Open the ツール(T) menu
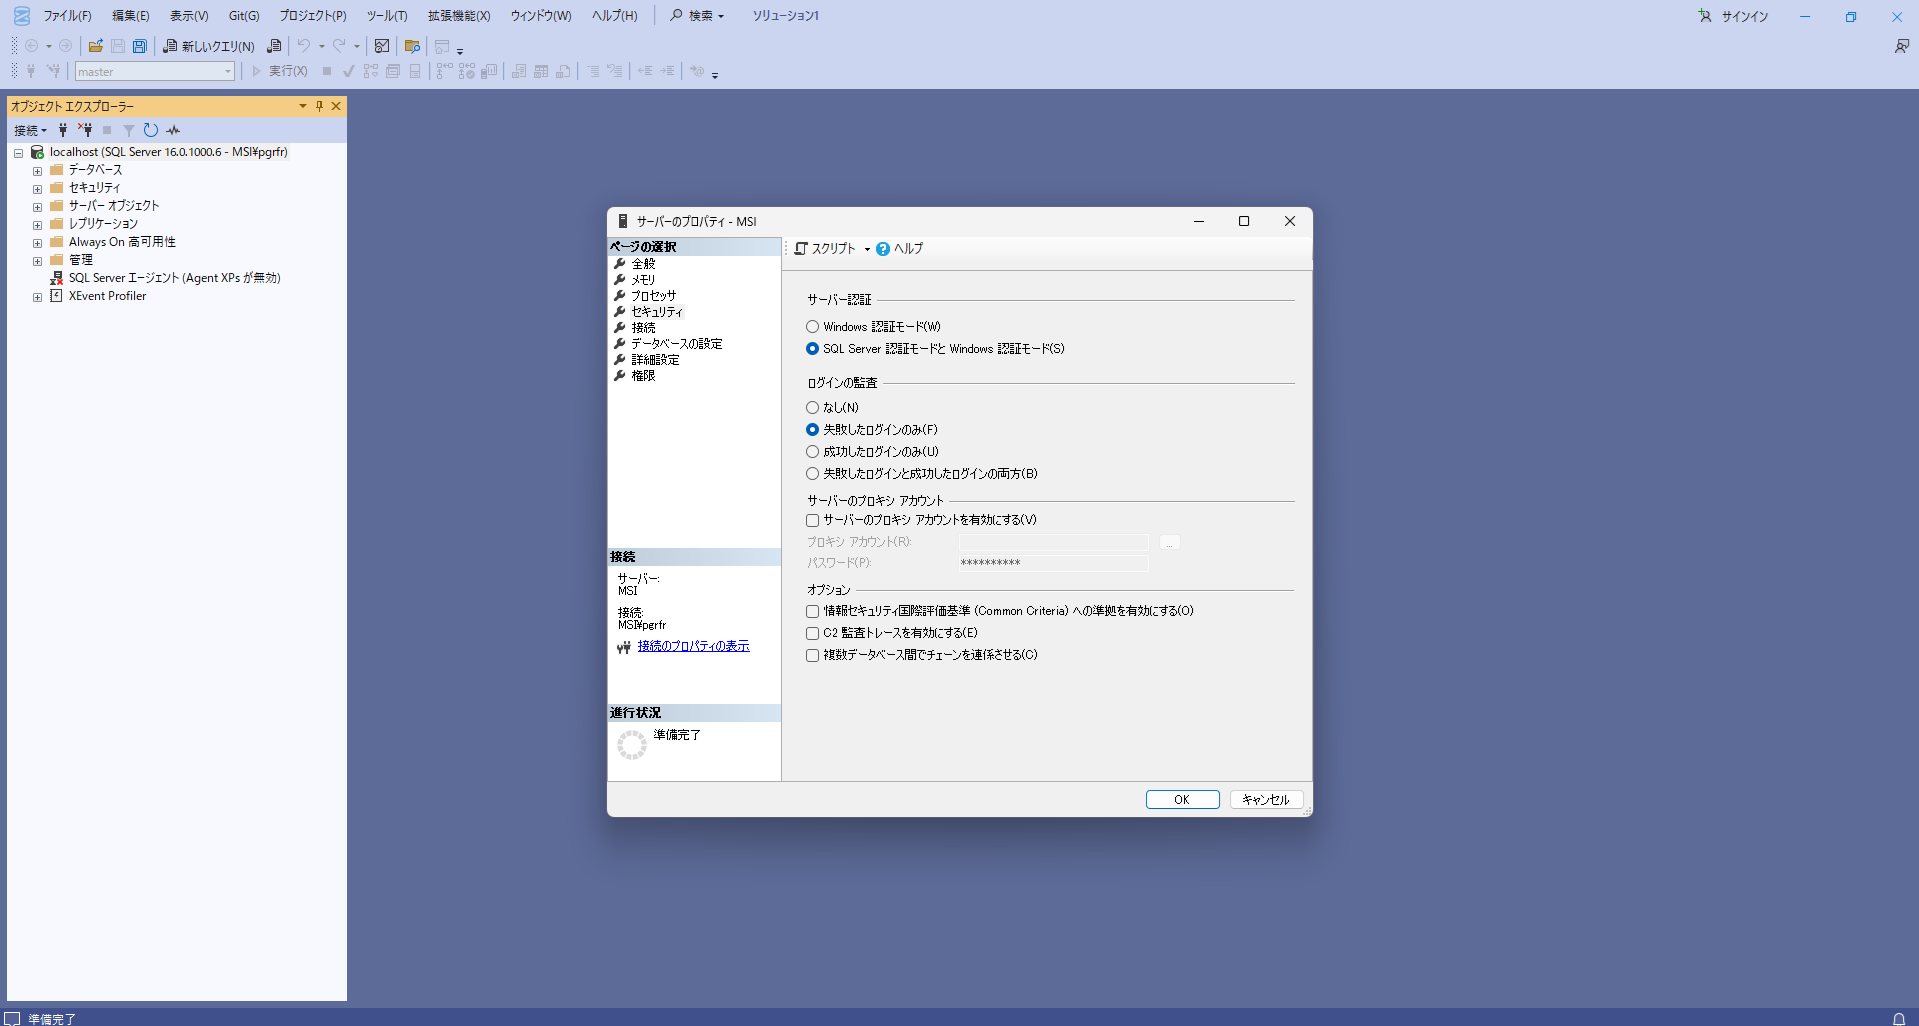1919x1026 pixels. [x=385, y=15]
